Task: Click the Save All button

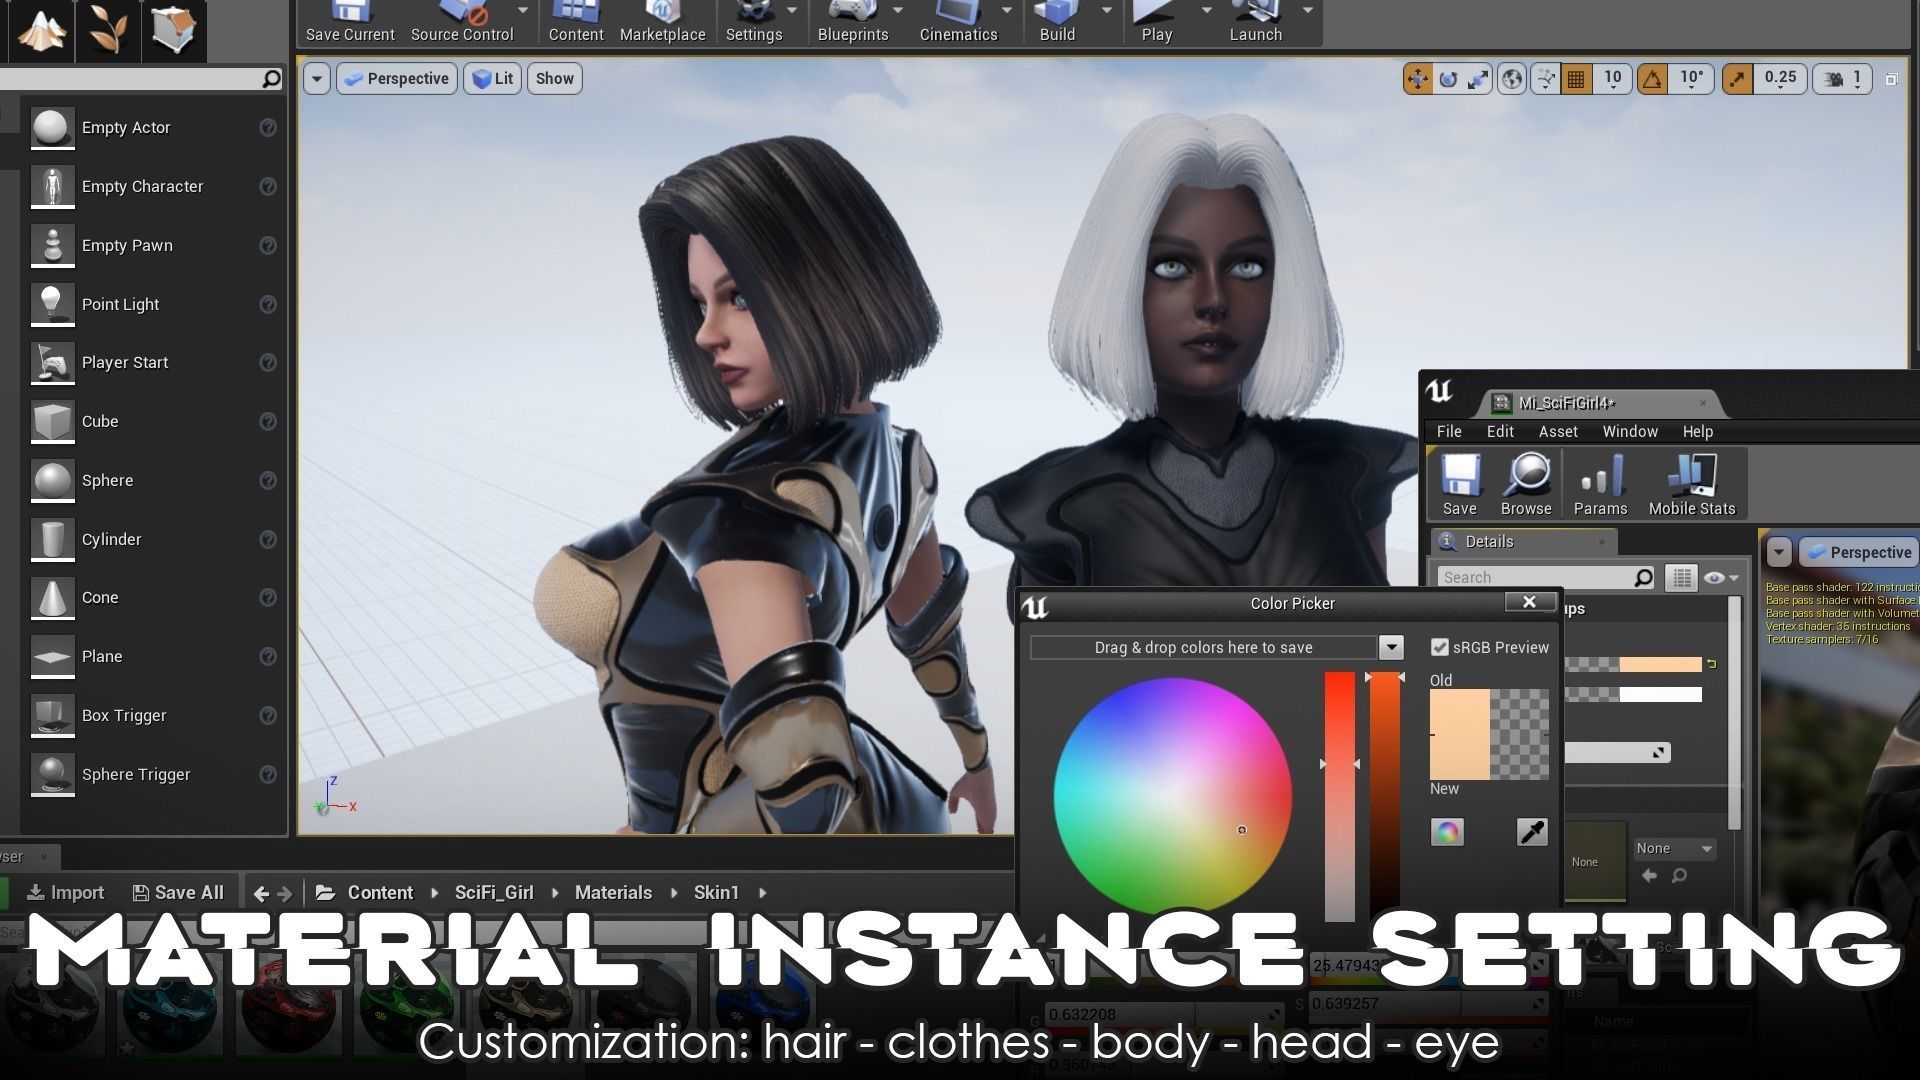Action: pyautogui.click(x=178, y=893)
